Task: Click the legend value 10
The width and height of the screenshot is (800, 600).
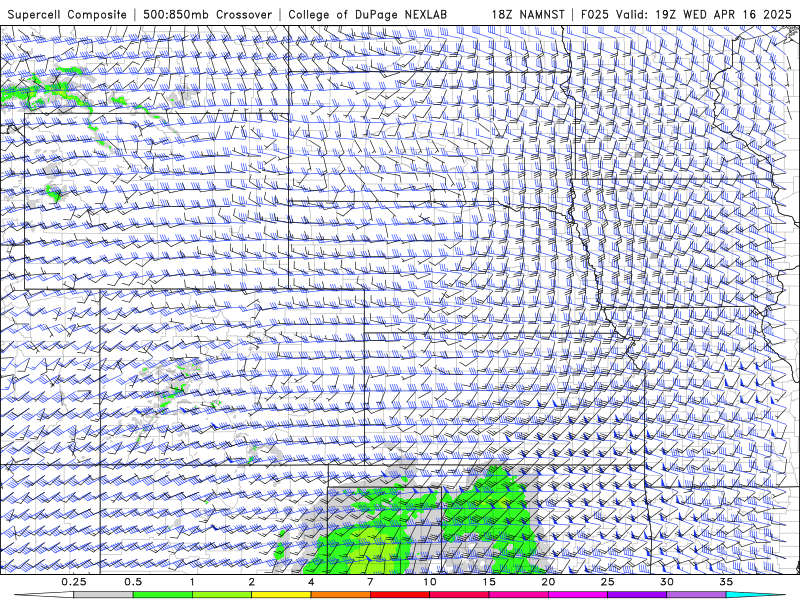Action: tap(430, 582)
